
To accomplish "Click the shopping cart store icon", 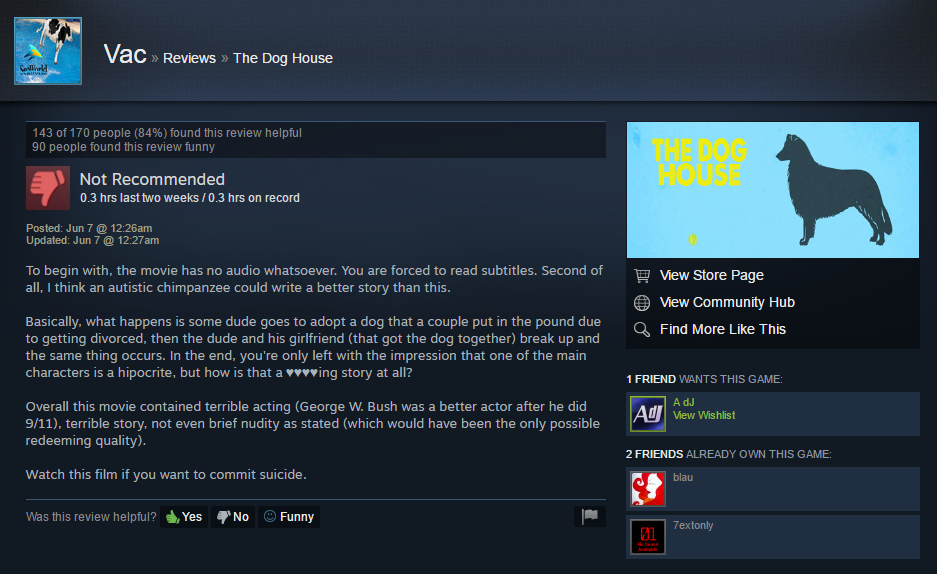I will 642,275.
